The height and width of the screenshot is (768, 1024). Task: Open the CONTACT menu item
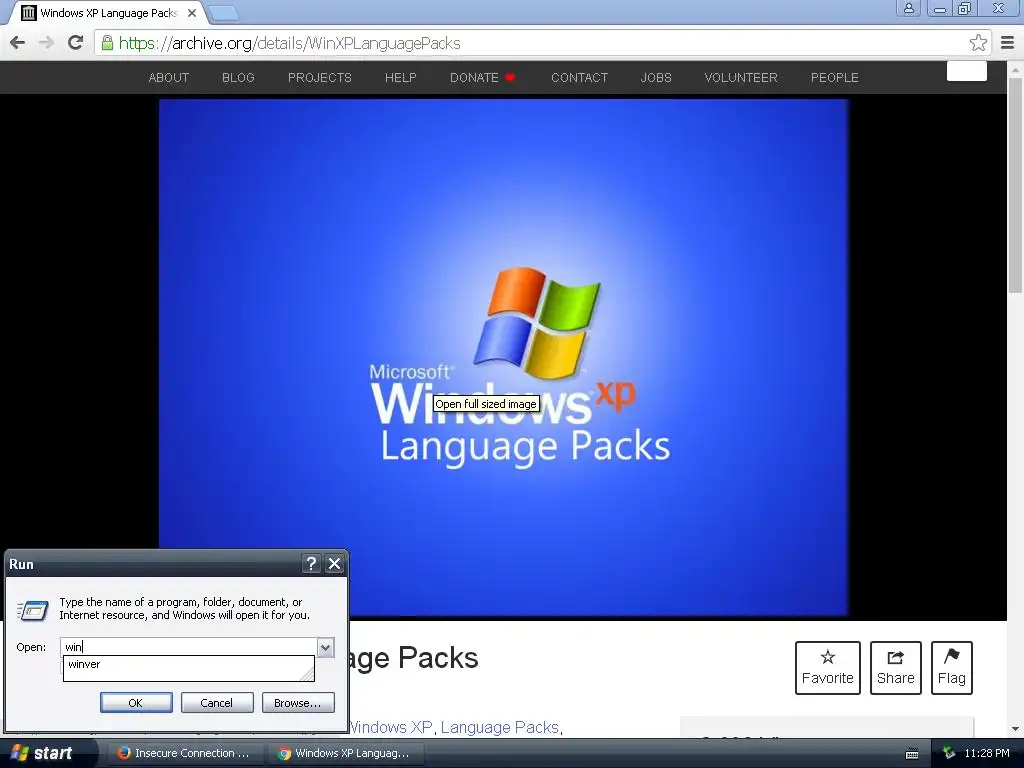tap(579, 78)
